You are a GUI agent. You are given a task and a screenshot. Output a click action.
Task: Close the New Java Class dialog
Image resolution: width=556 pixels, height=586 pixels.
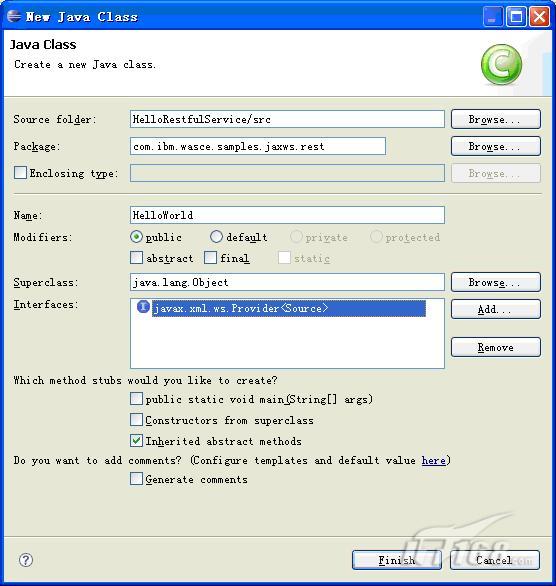click(539, 16)
